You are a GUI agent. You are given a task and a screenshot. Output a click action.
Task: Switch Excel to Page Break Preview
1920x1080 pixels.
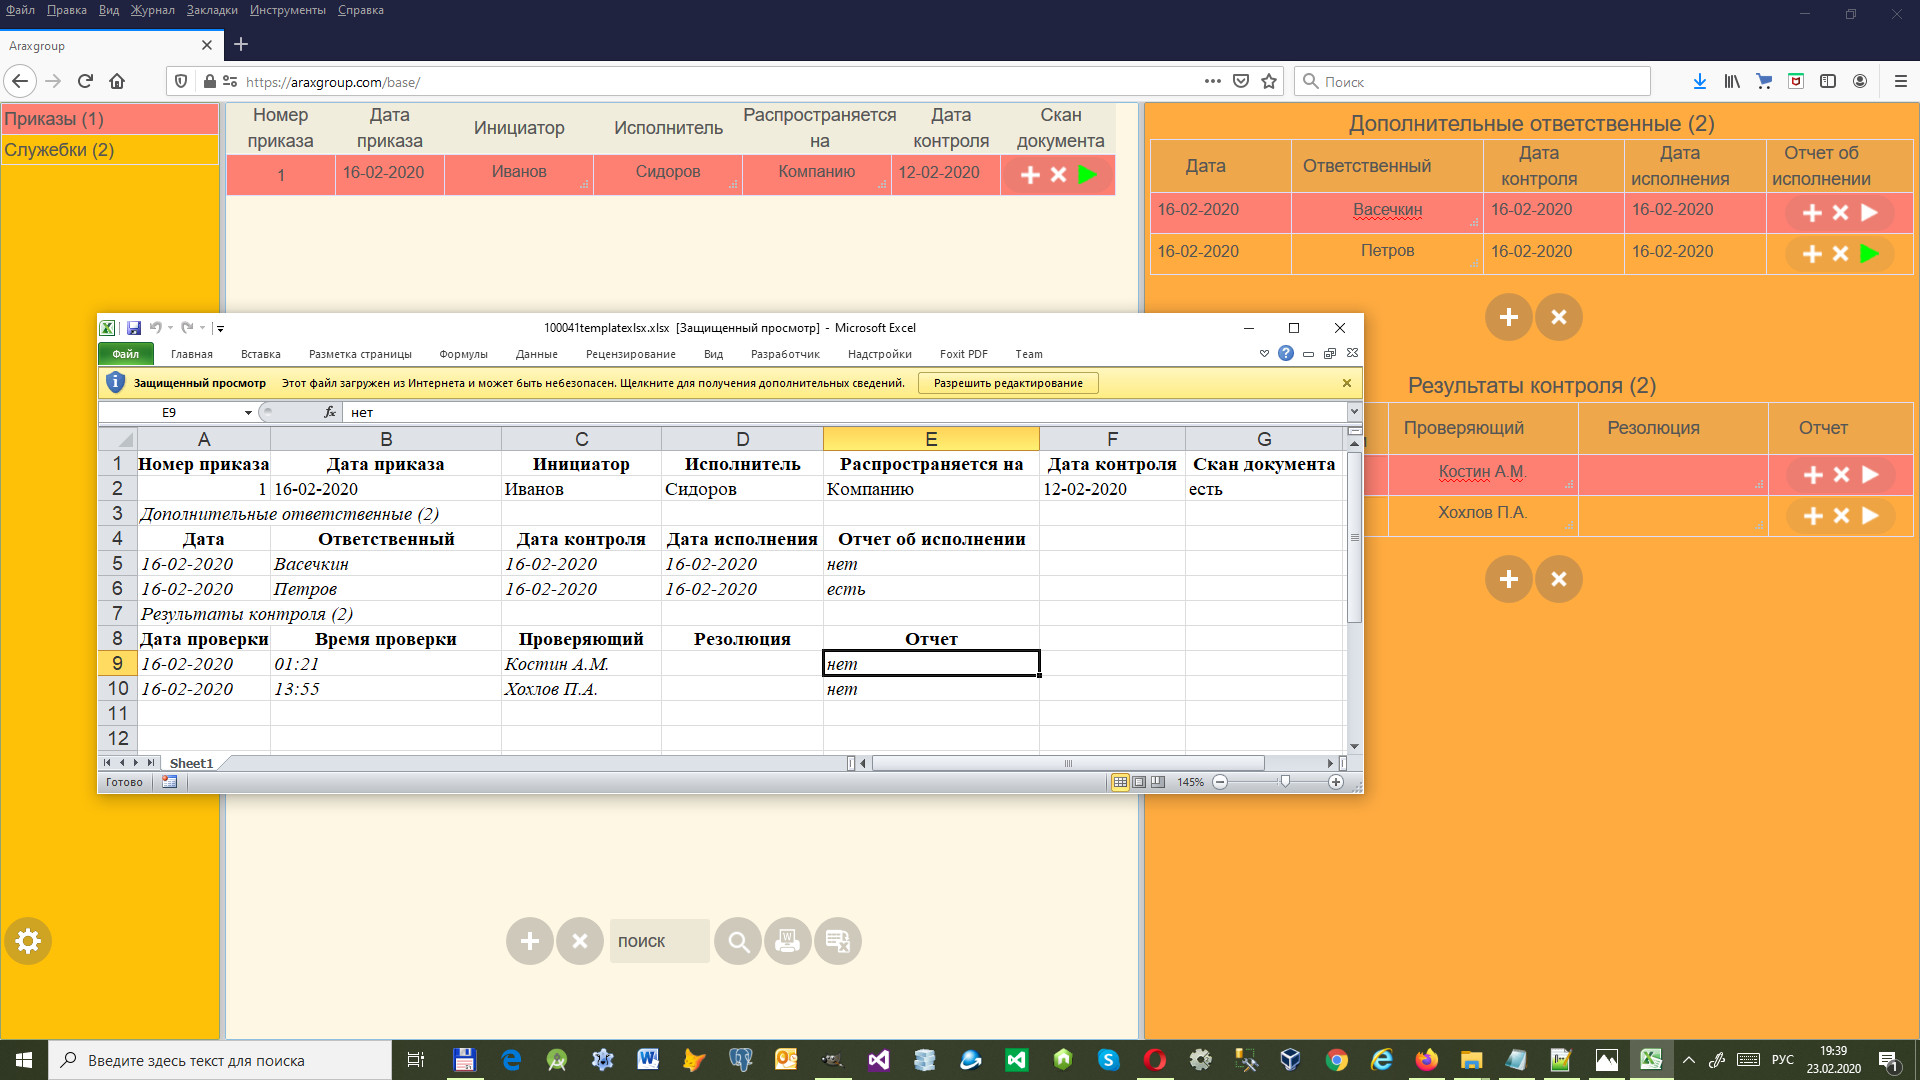pos(1158,782)
